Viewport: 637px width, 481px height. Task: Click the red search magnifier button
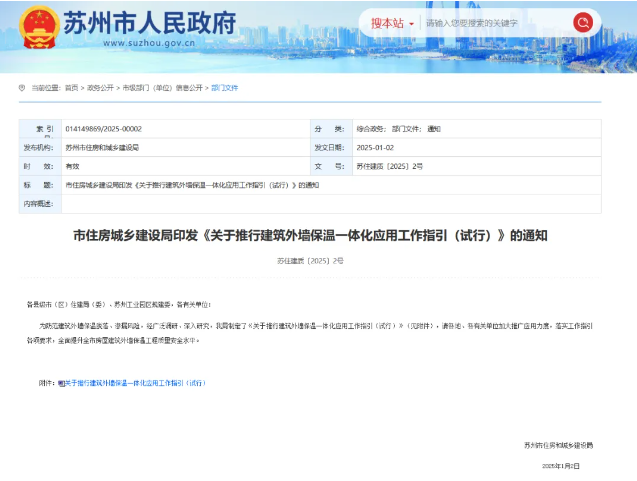[583, 22]
